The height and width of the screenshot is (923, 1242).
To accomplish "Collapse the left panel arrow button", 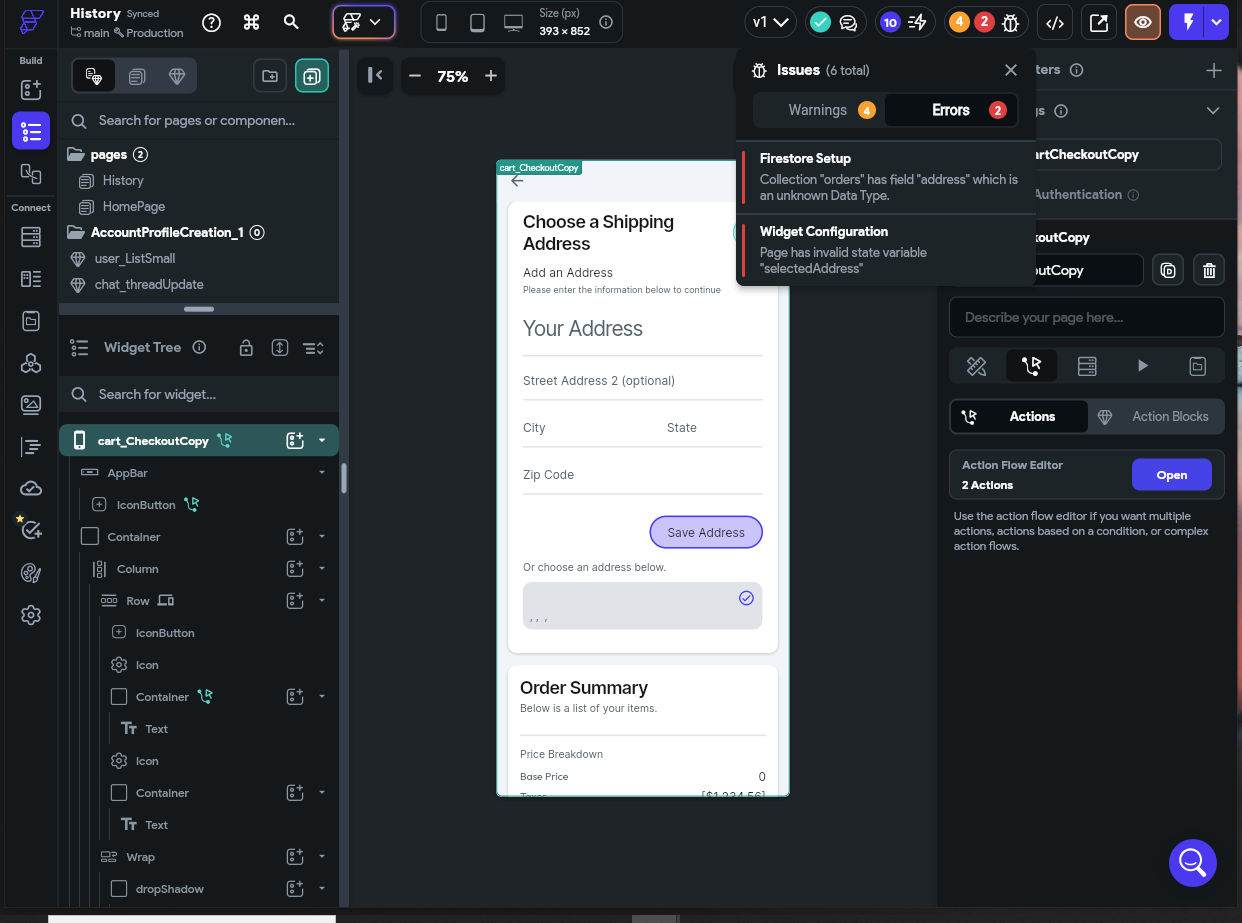I will click(375, 76).
